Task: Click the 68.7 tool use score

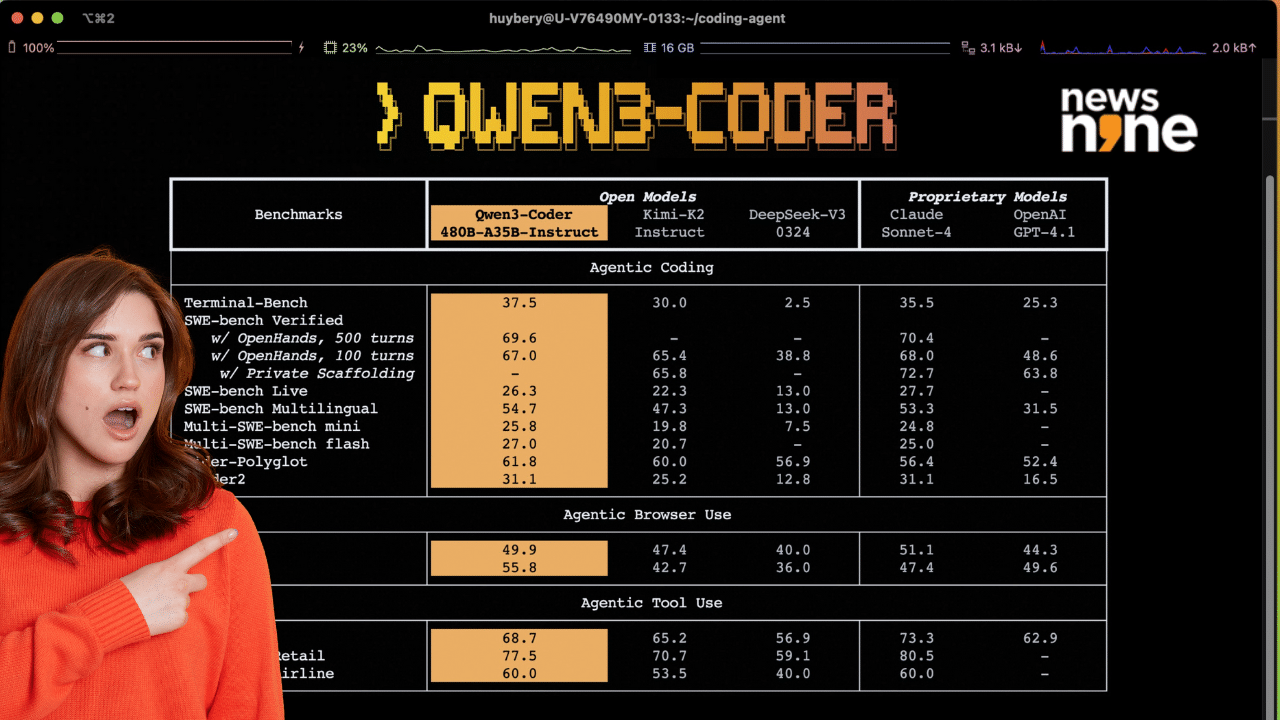Action: click(519, 638)
